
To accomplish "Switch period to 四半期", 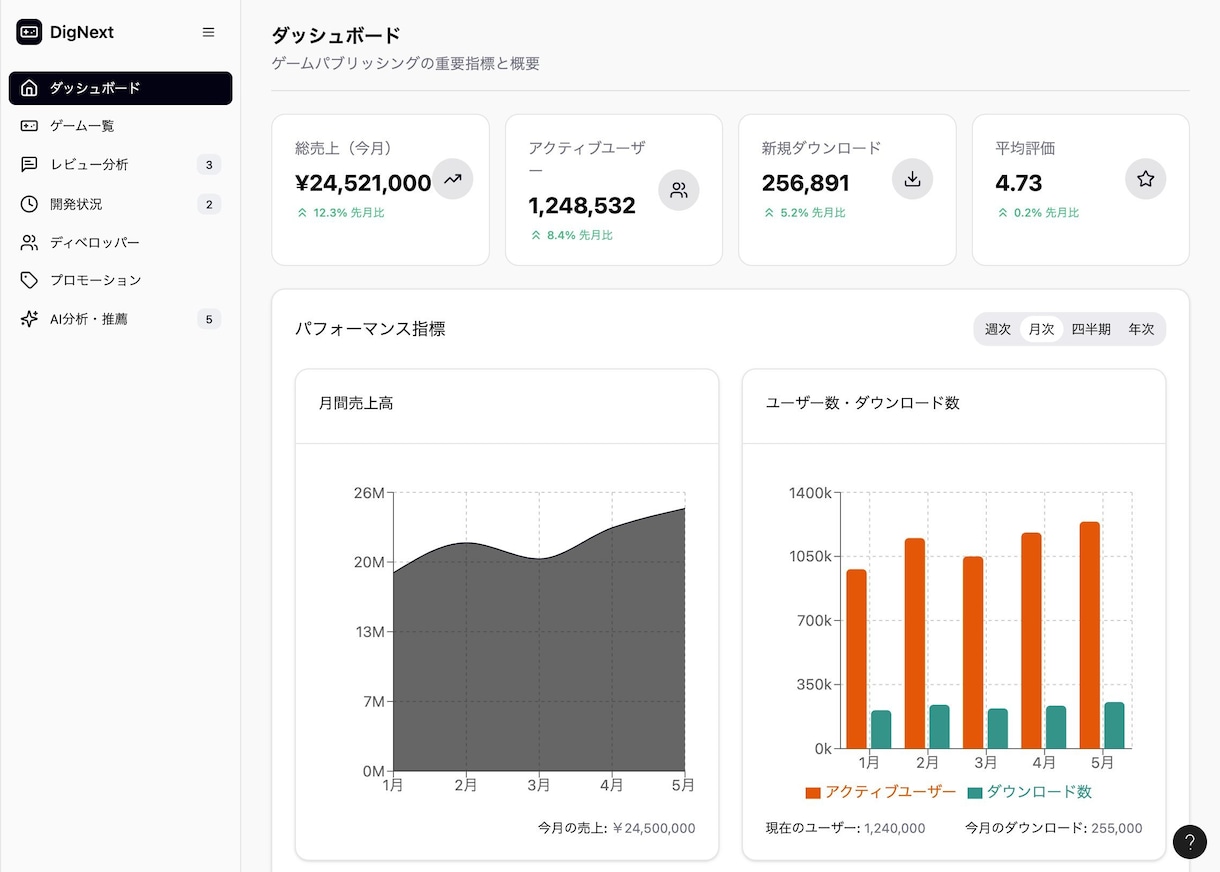I will [x=1091, y=329].
